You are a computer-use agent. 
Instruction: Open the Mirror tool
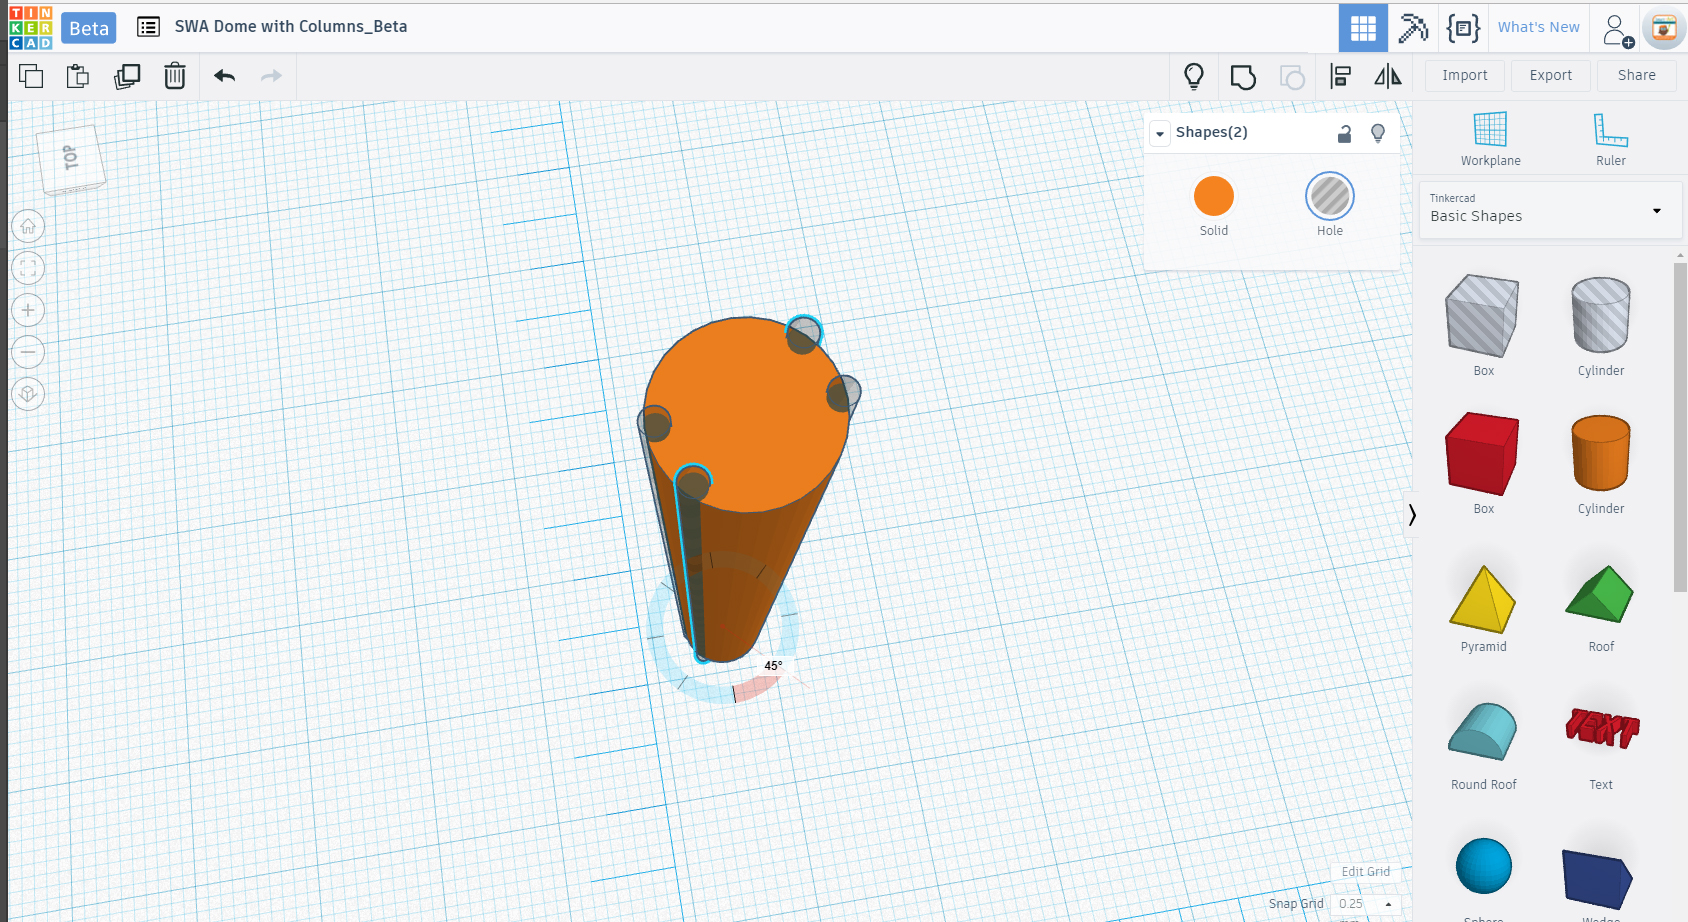1388,76
